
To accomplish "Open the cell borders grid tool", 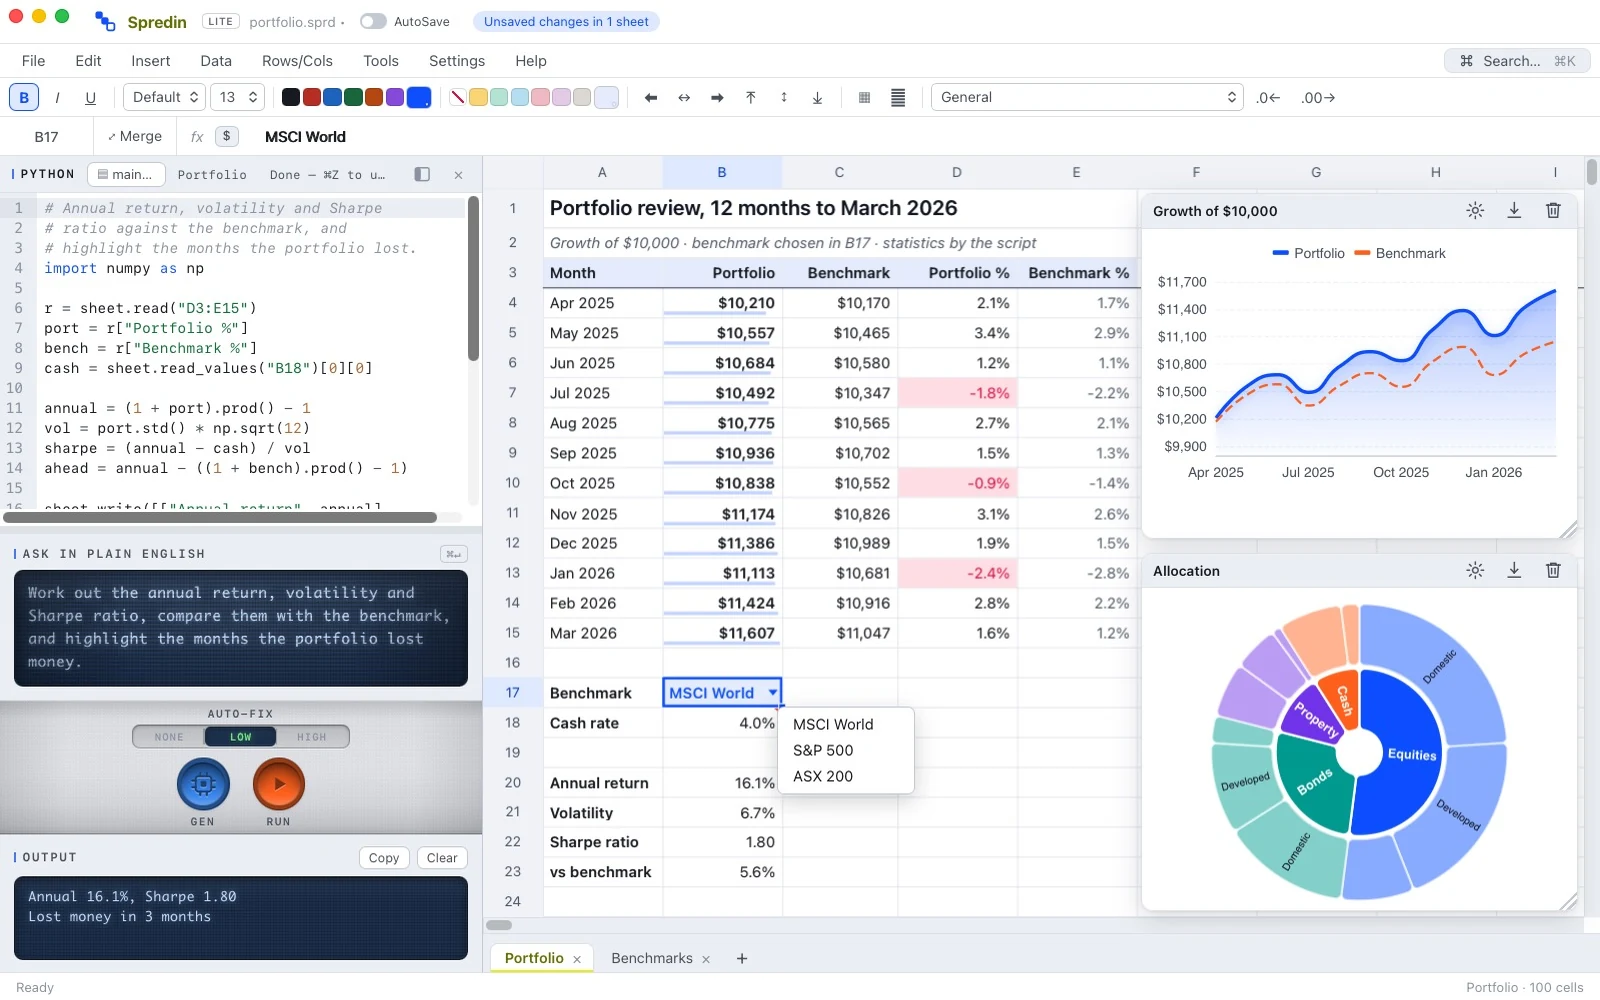I will (864, 97).
